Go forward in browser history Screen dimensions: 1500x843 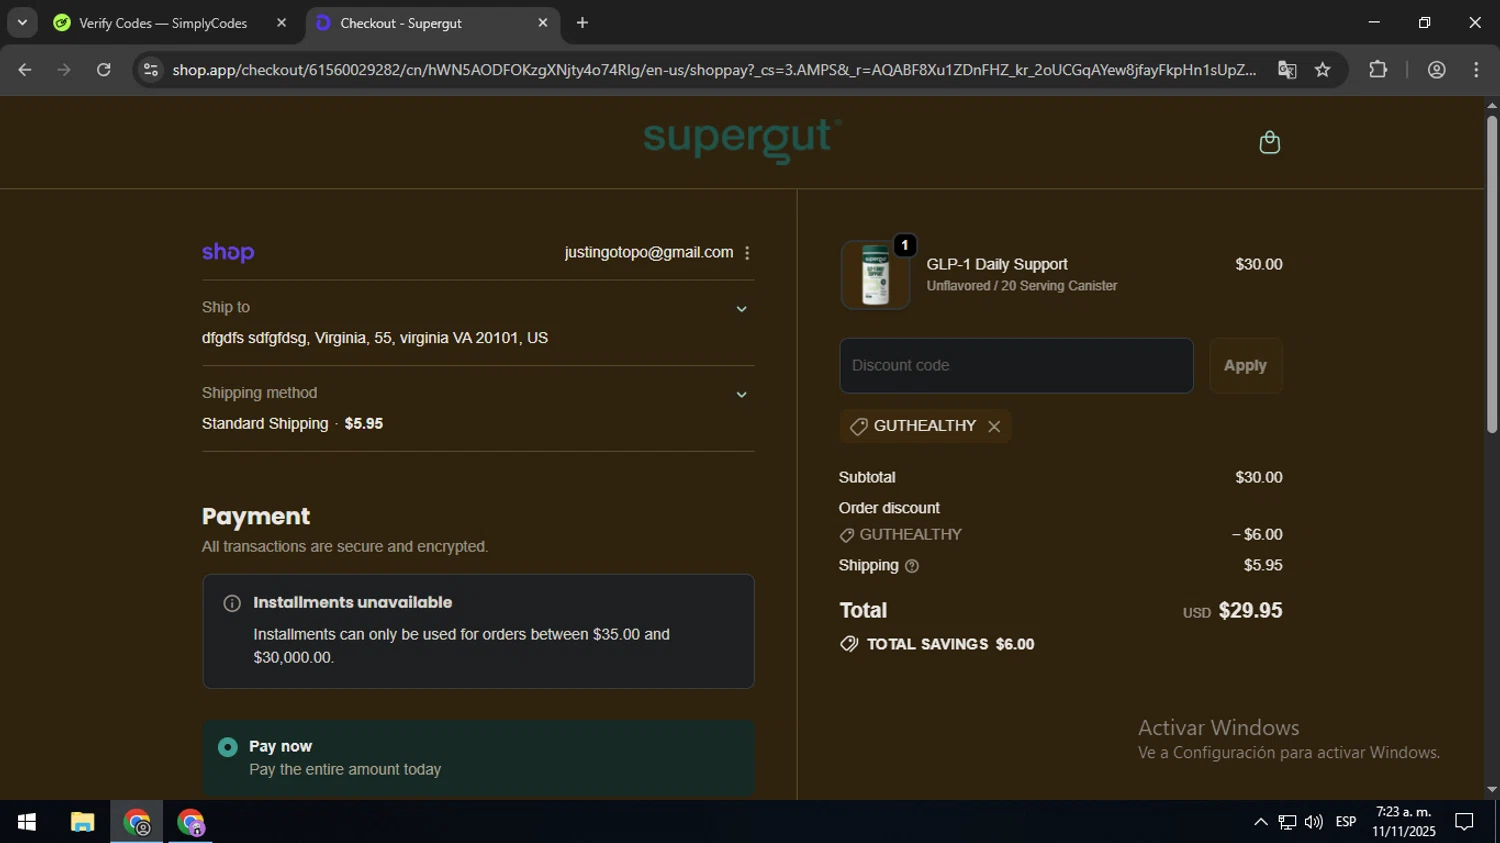click(x=64, y=70)
